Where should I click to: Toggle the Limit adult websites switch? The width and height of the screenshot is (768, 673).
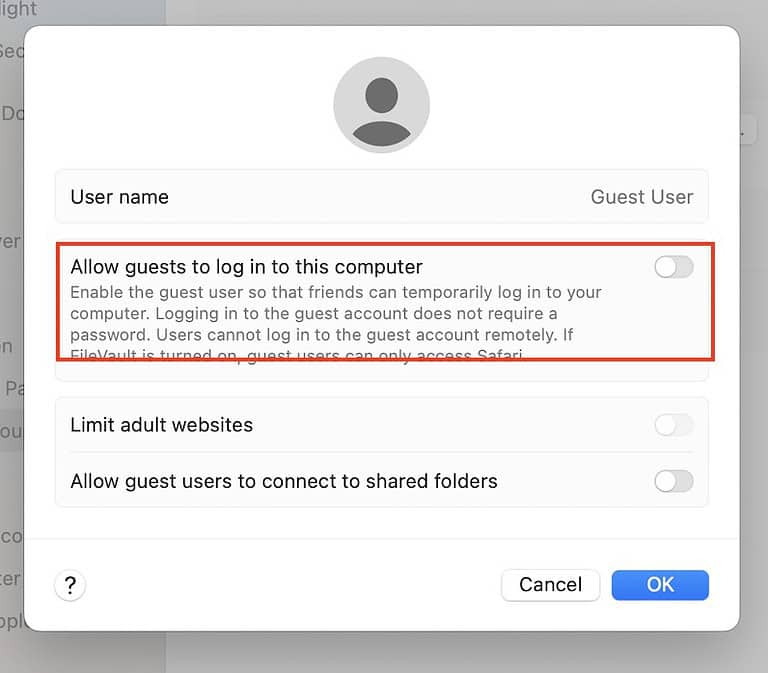click(673, 425)
